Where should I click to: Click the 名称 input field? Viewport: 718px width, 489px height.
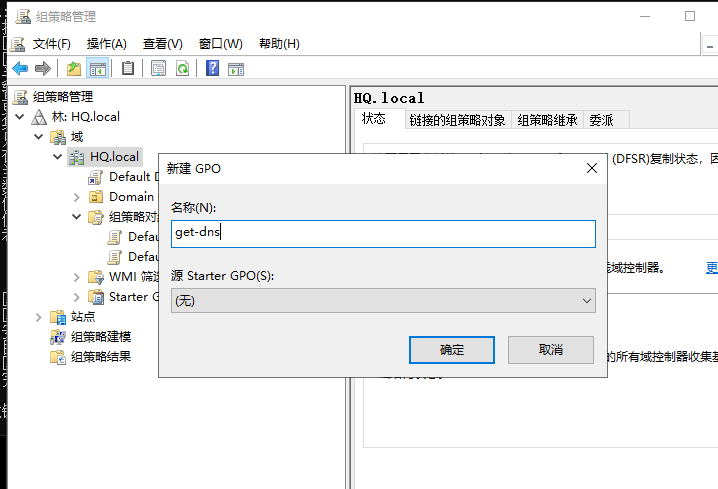tap(383, 234)
